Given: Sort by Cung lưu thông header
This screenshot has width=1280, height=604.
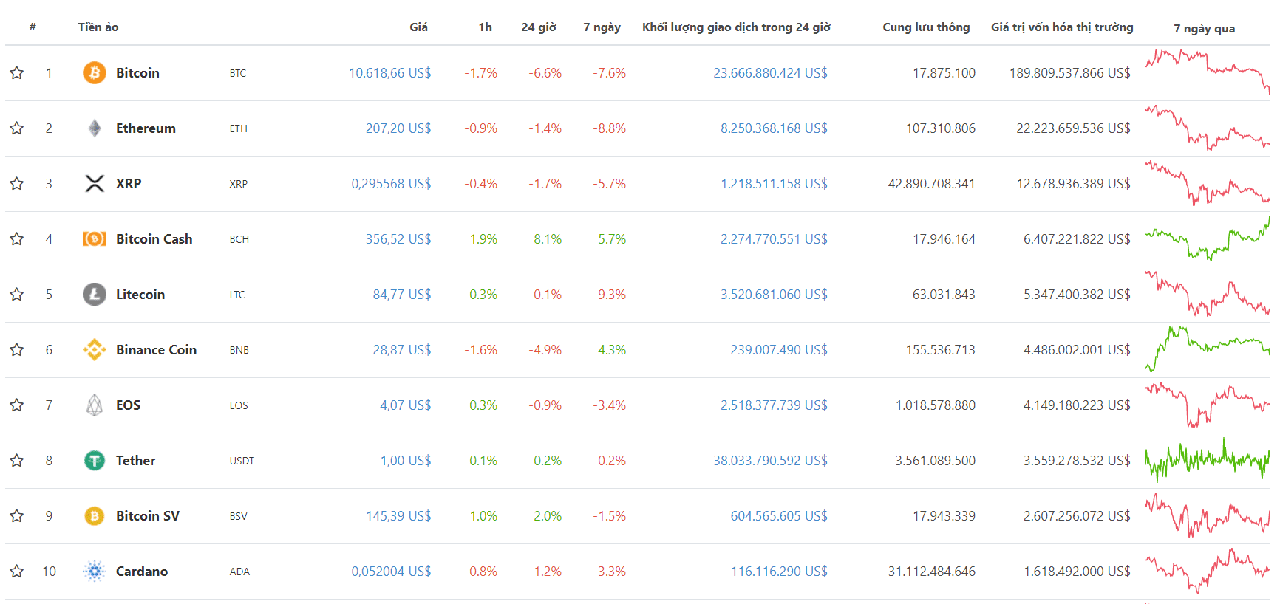Looking at the screenshot, I should pyautogui.click(x=926, y=27).
